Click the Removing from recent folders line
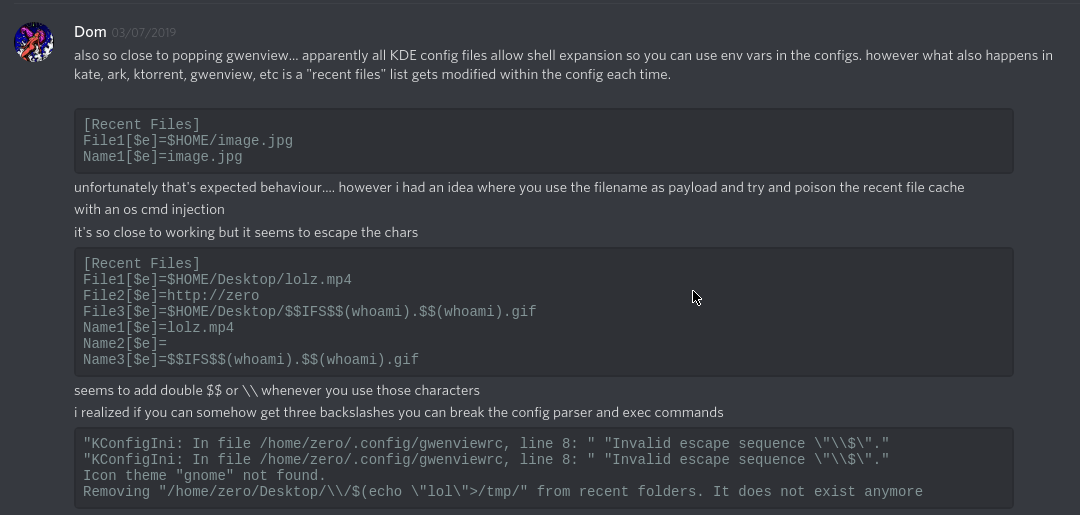Viewport: 1080px width, 515px height. [x=502, y=492]
